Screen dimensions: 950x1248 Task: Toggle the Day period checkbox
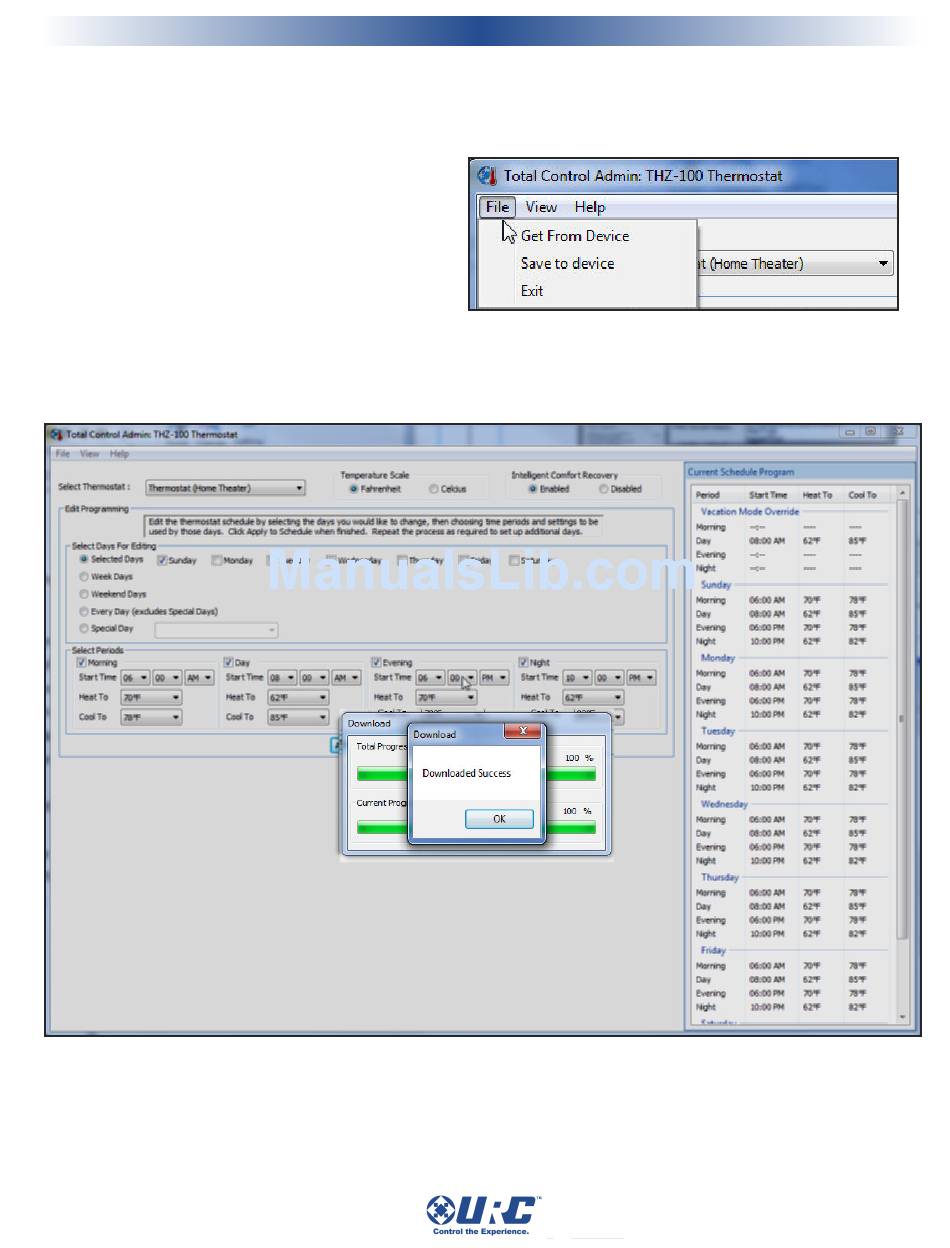229,662
